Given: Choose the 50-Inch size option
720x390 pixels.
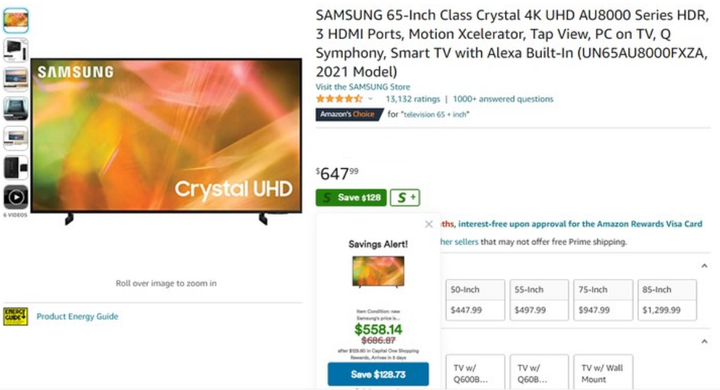Looking at the screenshot, I should (475, 300).
